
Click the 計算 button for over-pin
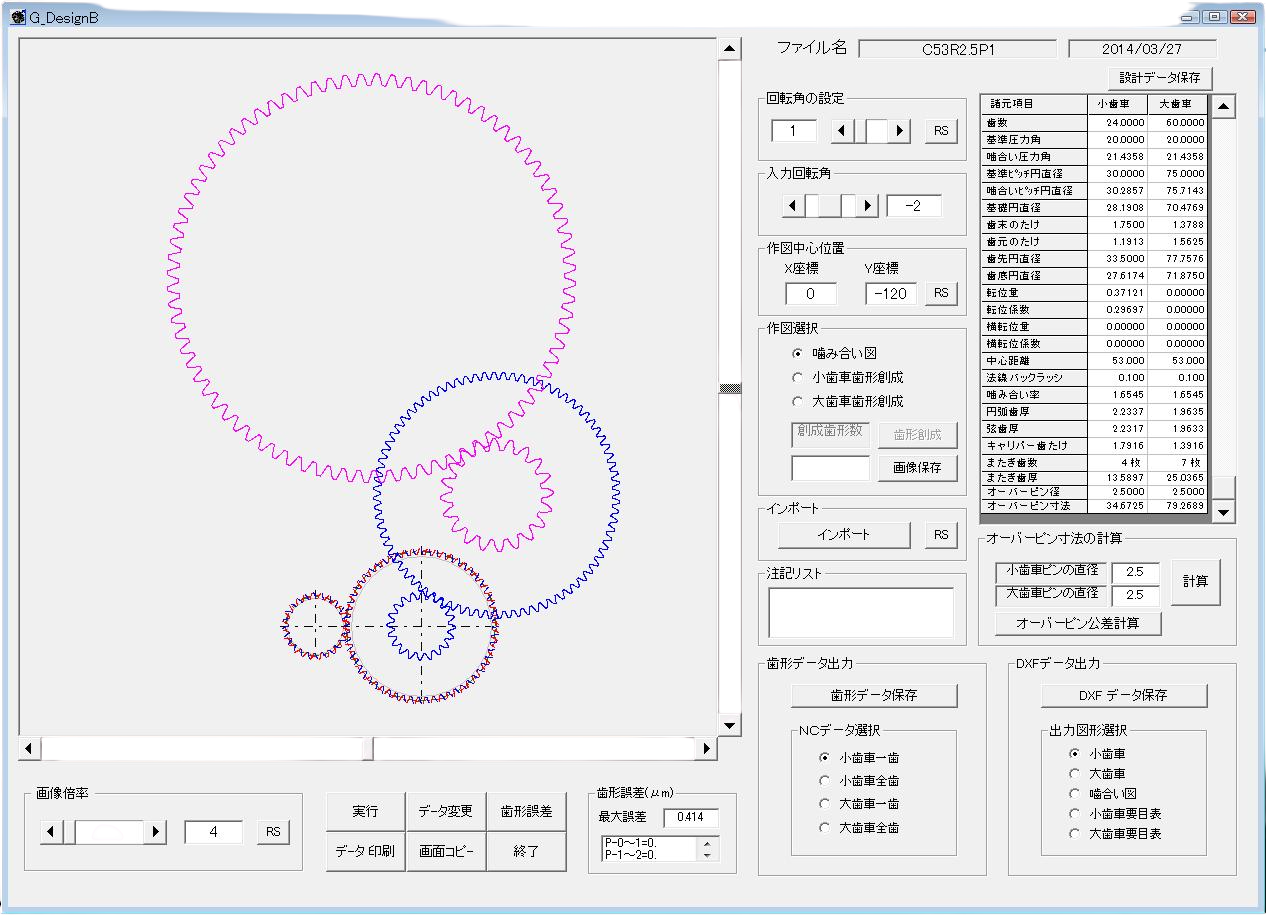[x=1195, y=581]
